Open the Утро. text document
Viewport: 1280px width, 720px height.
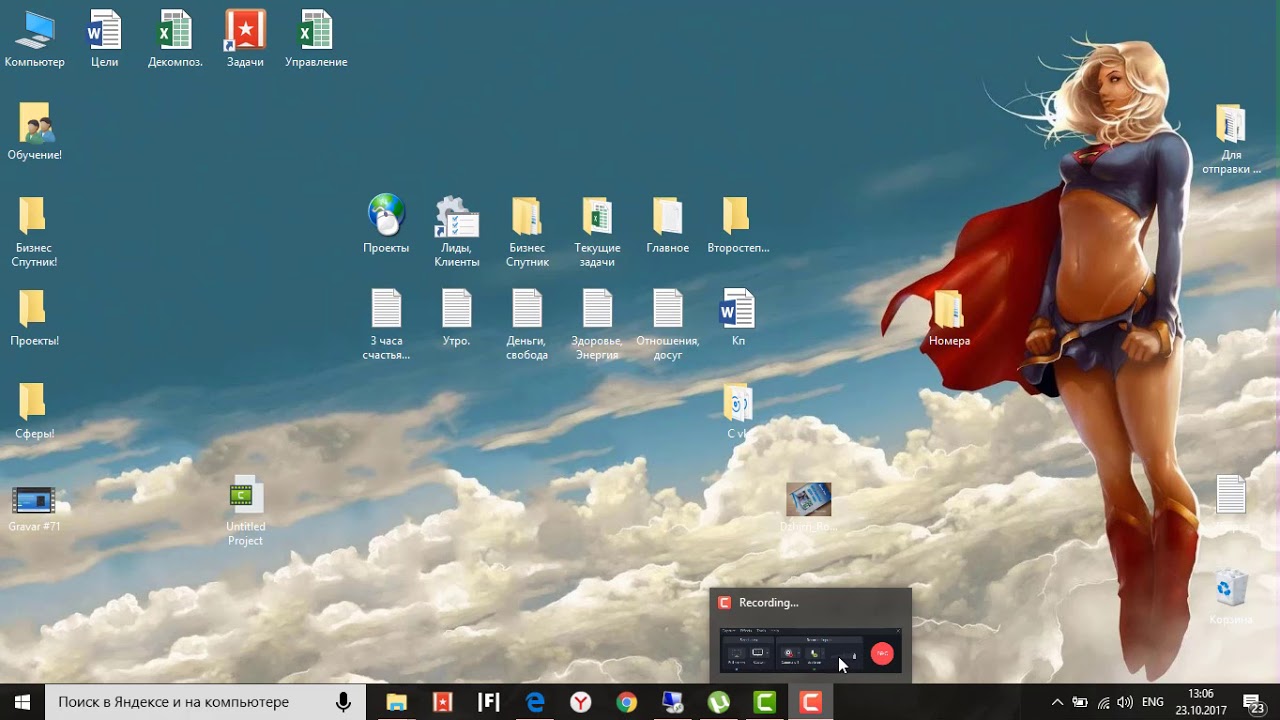[457, 317]
